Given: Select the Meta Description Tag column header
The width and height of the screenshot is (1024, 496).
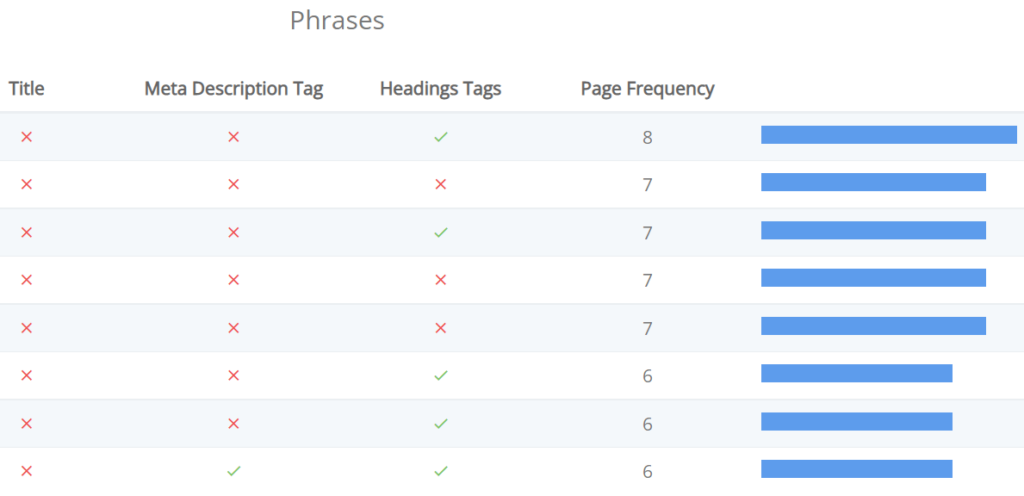Looking at the screenshot, I should 234,89.
